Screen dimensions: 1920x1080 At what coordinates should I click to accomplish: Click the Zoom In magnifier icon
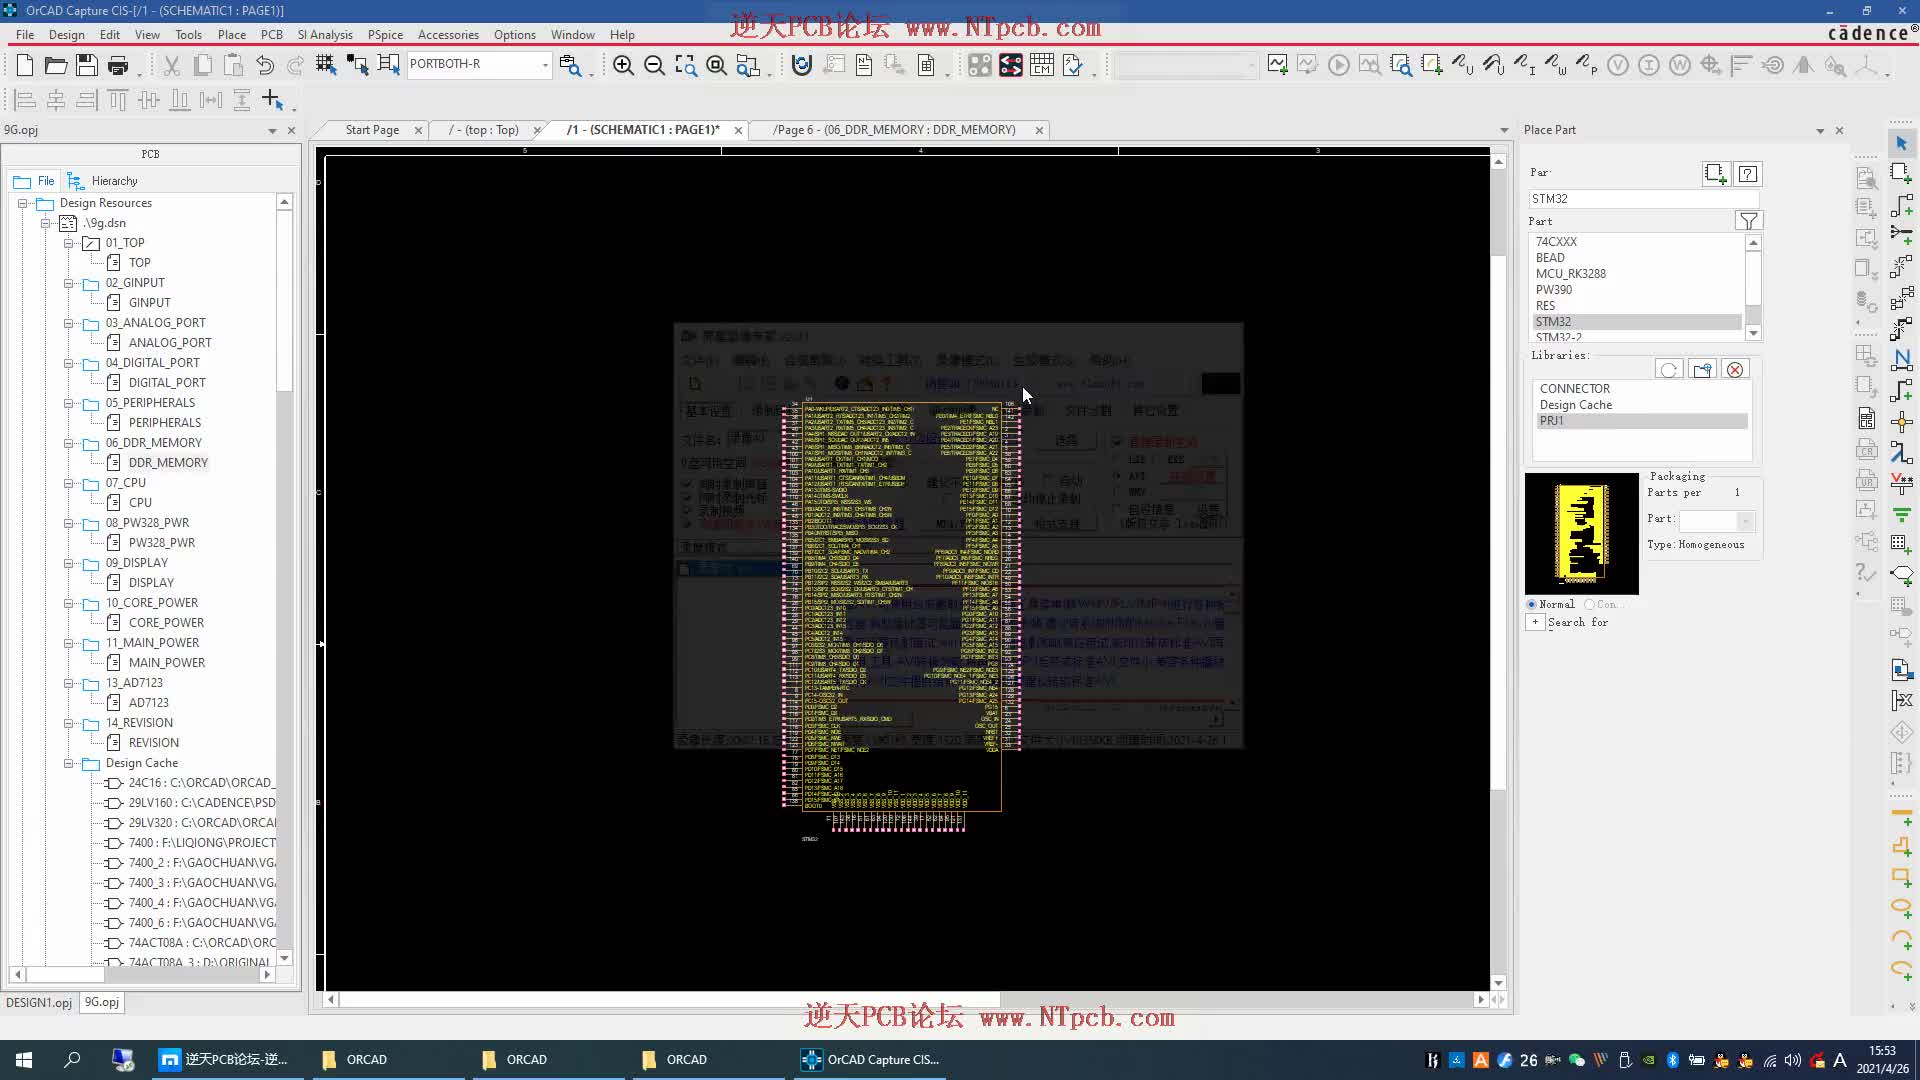[623, 66]
